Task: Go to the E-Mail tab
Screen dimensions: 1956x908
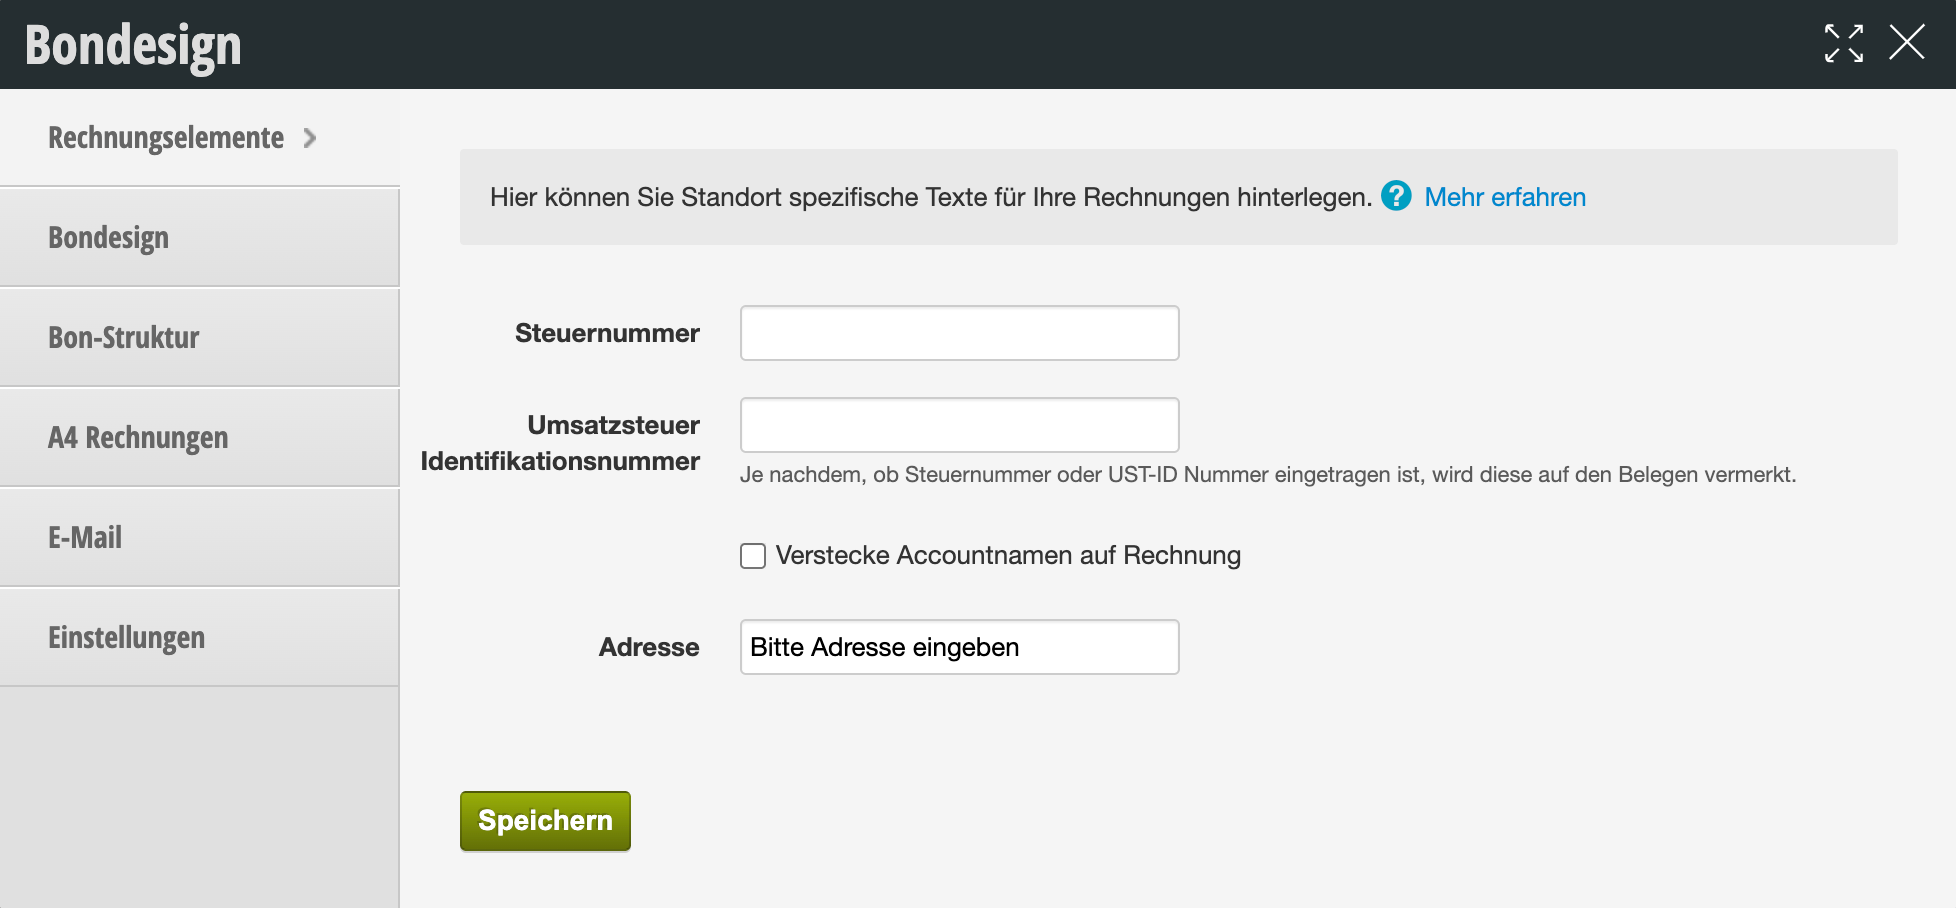Action: (85, 538)
